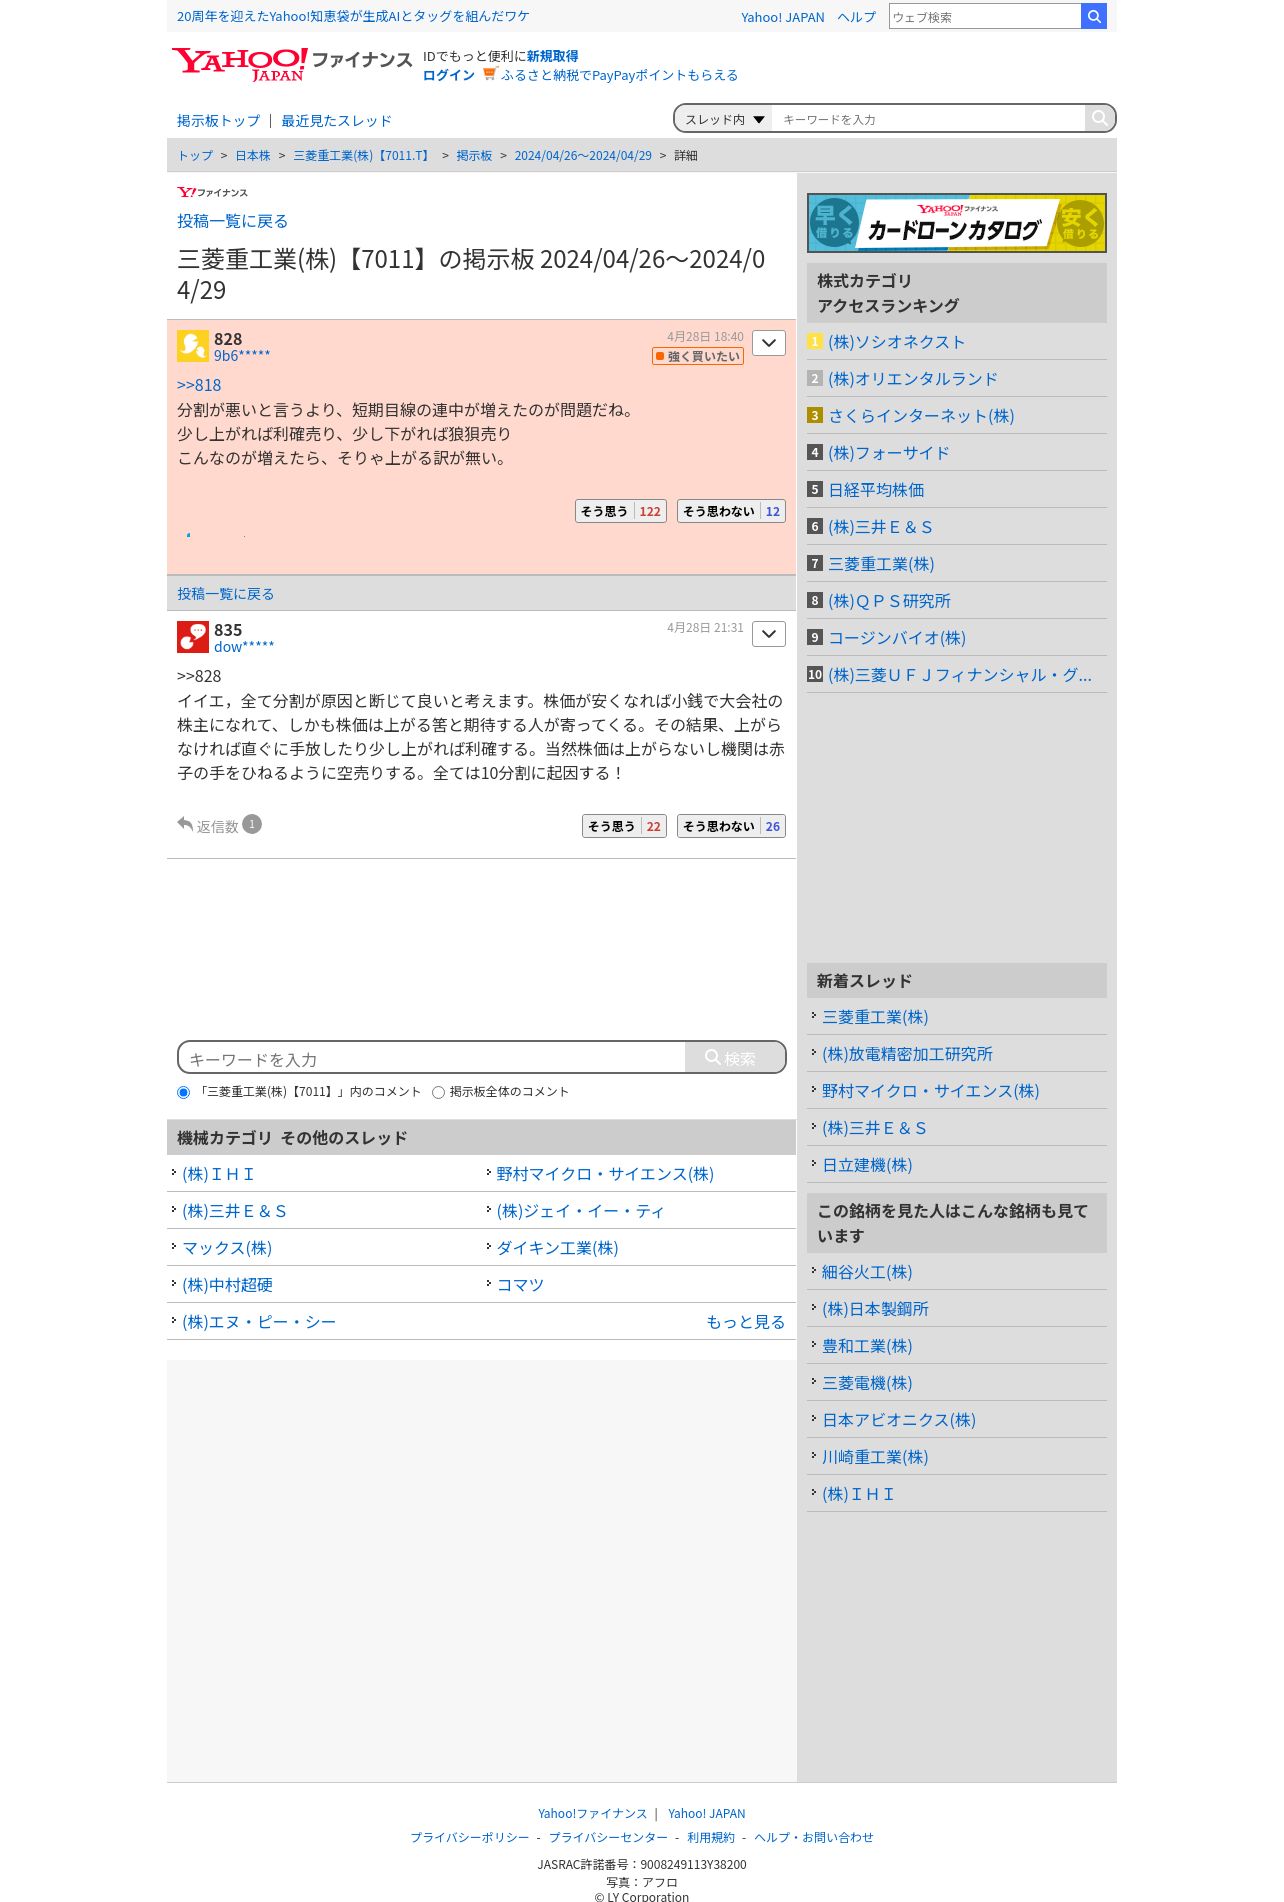Click そう思わない button on post 828
This screenshot has width=1284, height=1902.
[x=731, y=511]
